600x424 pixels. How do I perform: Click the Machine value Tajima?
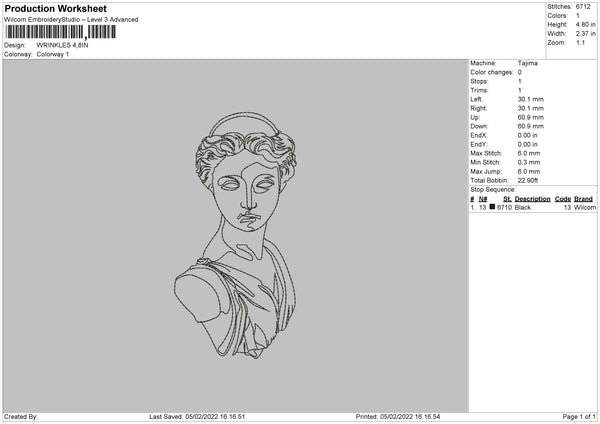point(528,63)
